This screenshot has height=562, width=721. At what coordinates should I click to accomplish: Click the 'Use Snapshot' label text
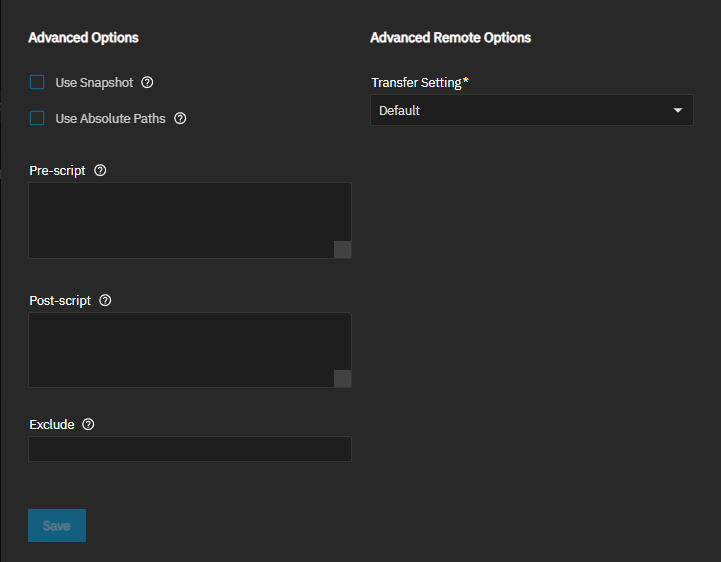94,82
